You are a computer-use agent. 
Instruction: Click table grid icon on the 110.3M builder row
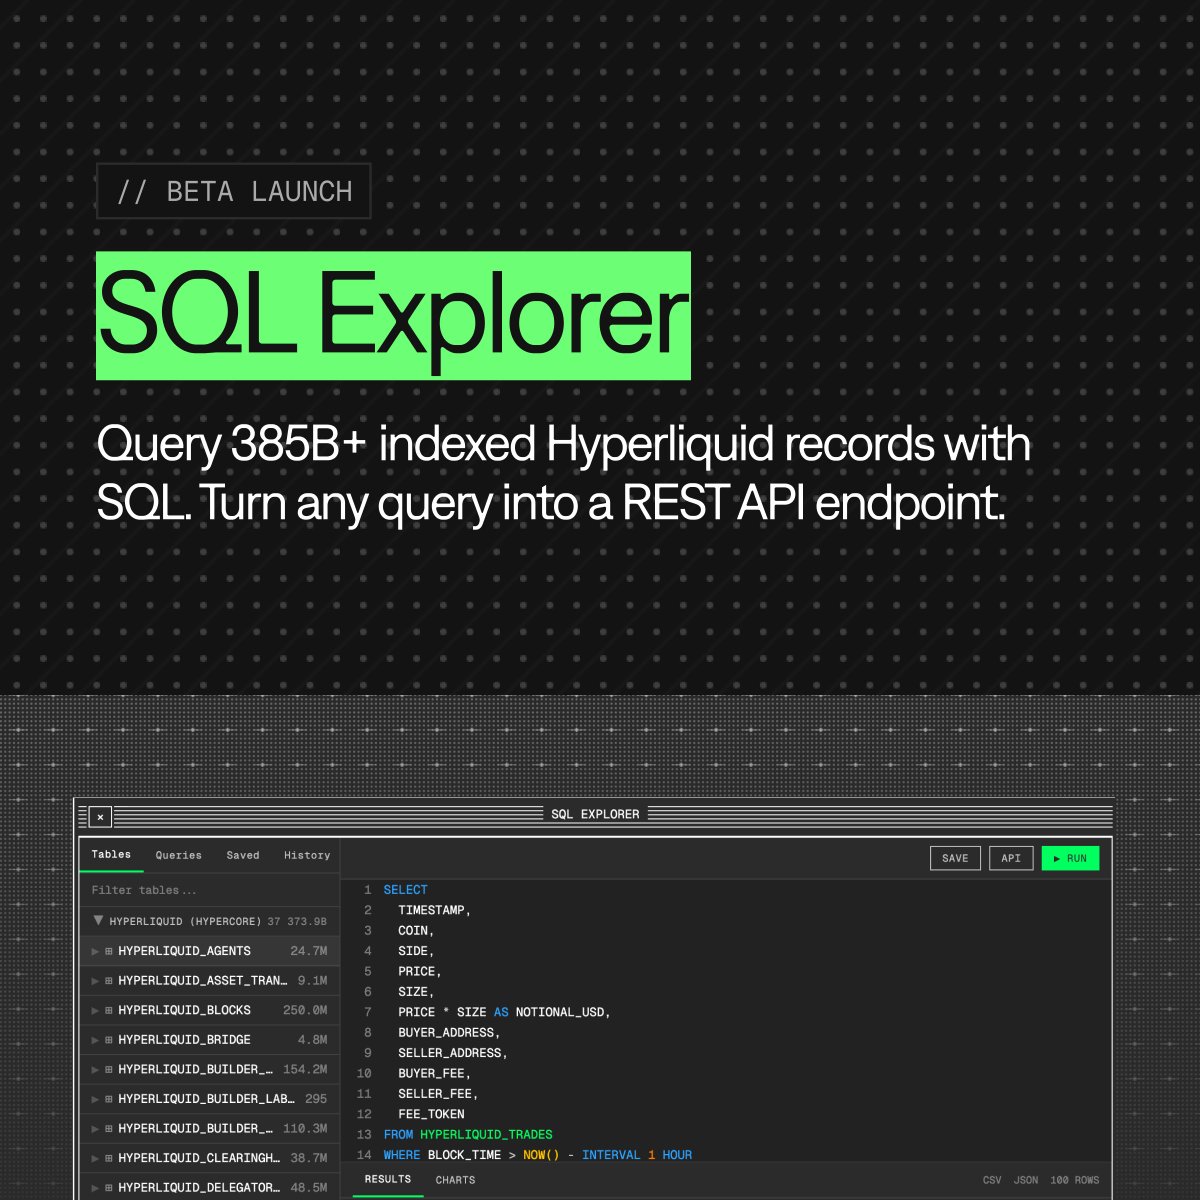point(109,1128)
